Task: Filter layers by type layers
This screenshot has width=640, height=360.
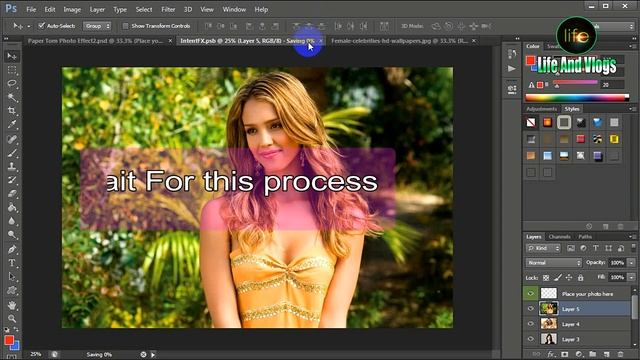Action: [596, 248]
